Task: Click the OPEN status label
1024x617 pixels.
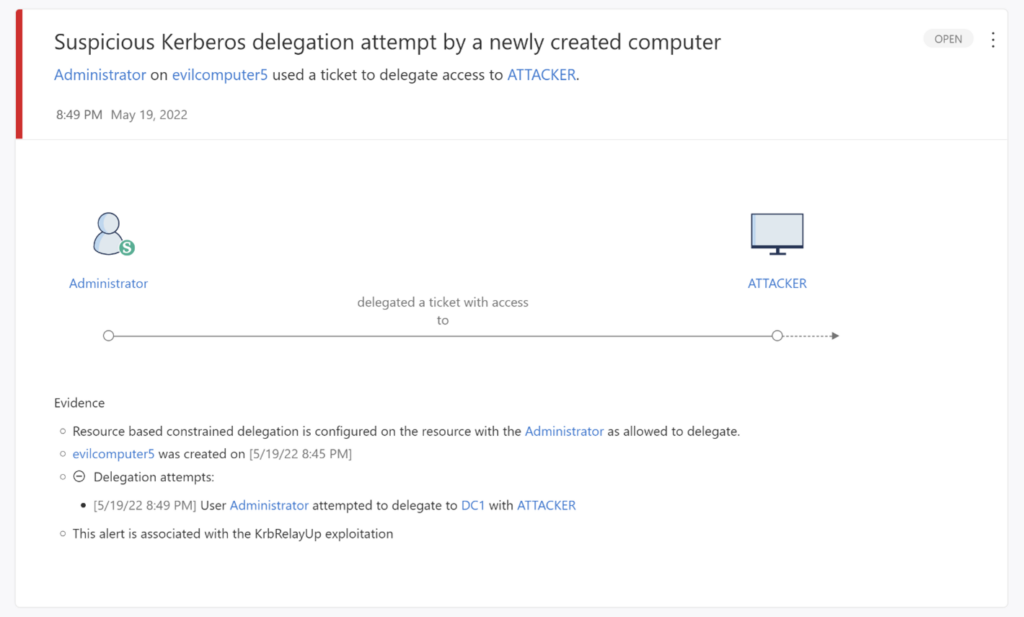Action: (x=947, y=38)
